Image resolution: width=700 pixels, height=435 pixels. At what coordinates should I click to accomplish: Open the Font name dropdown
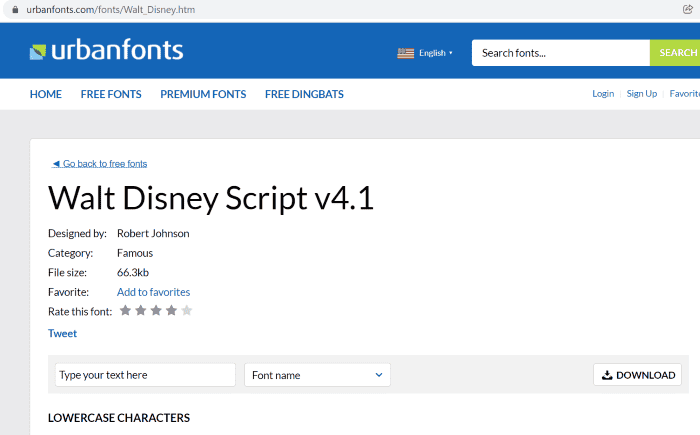pyautogui.click(x=317, y=375)
